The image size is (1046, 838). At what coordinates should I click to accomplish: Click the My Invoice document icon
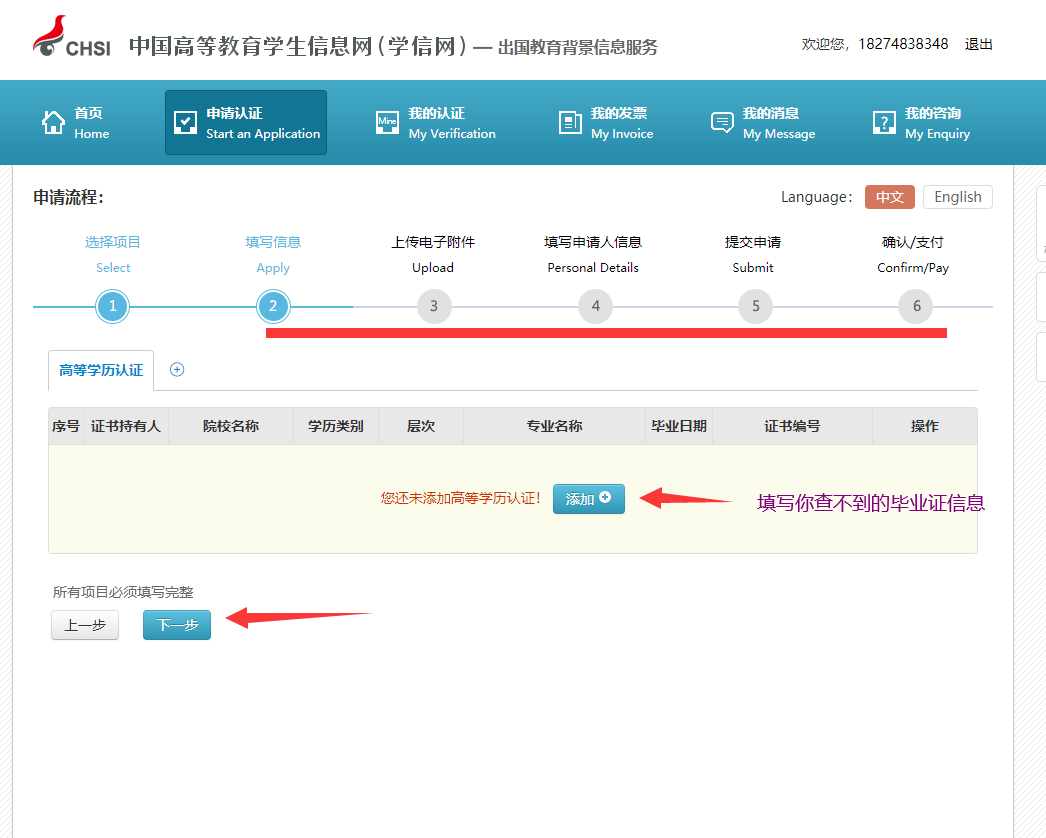coord(570,123)
